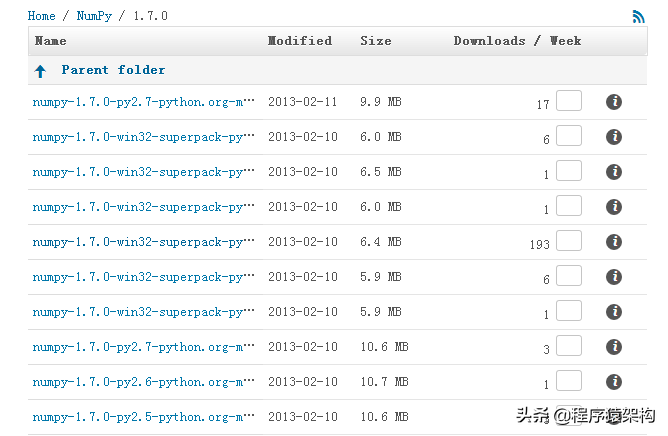Click the '1.7.0' breadcrumb text
This screenshot has width=668, height=436.
(x=151, y=16)
